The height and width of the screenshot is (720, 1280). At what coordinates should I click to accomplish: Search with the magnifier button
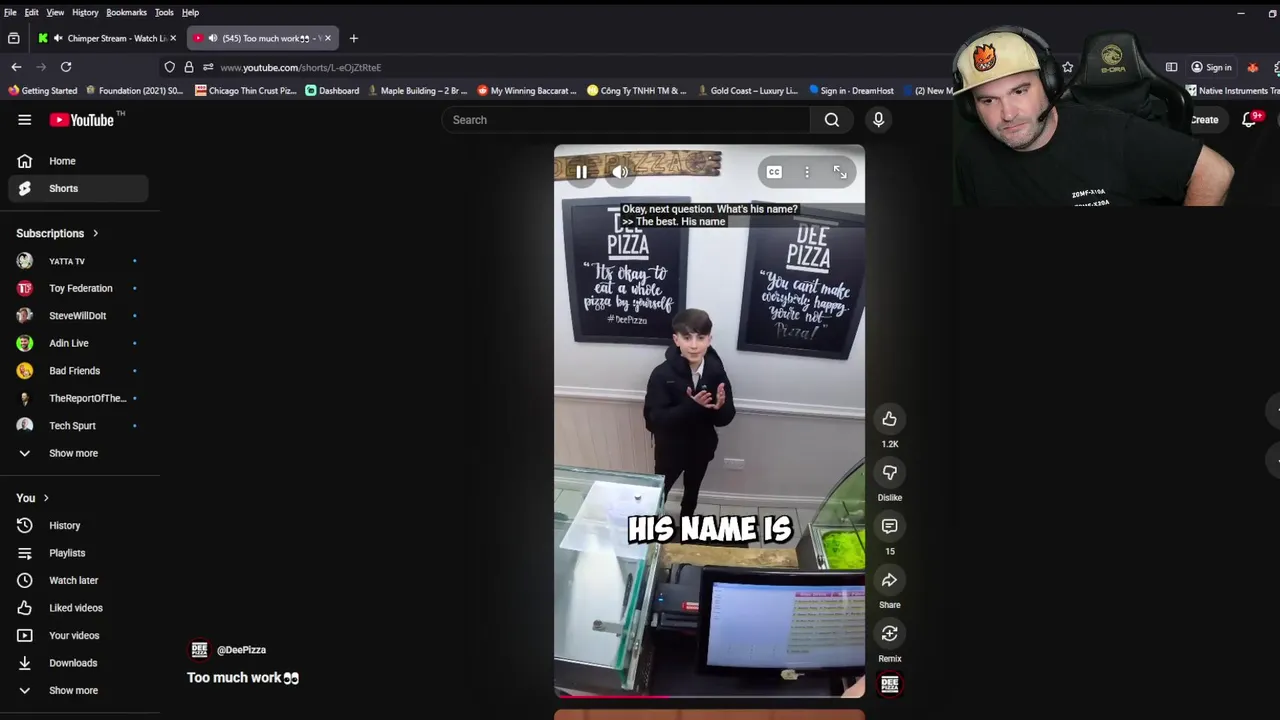pyautogui.click(x=832, y=120)
